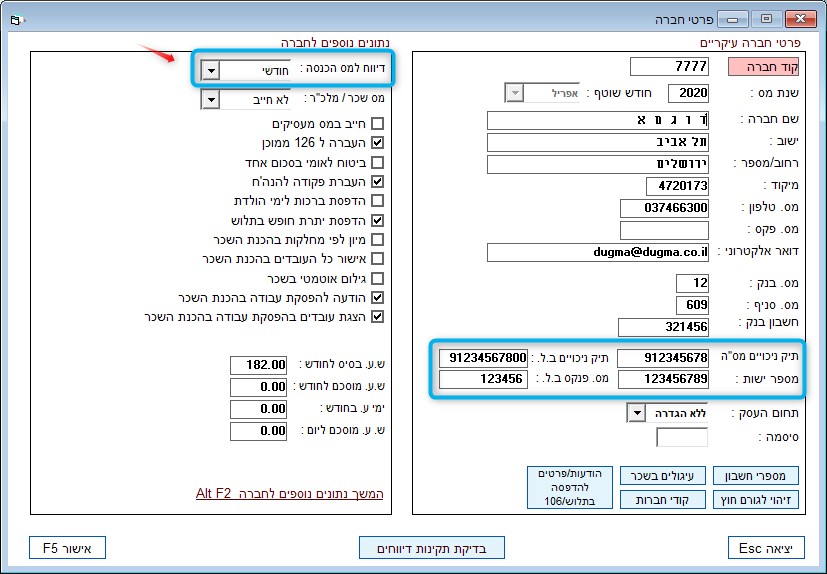Screen dimensions: 827x574
Task: Click the קוד חברה field with 7777
Action: 669,66
